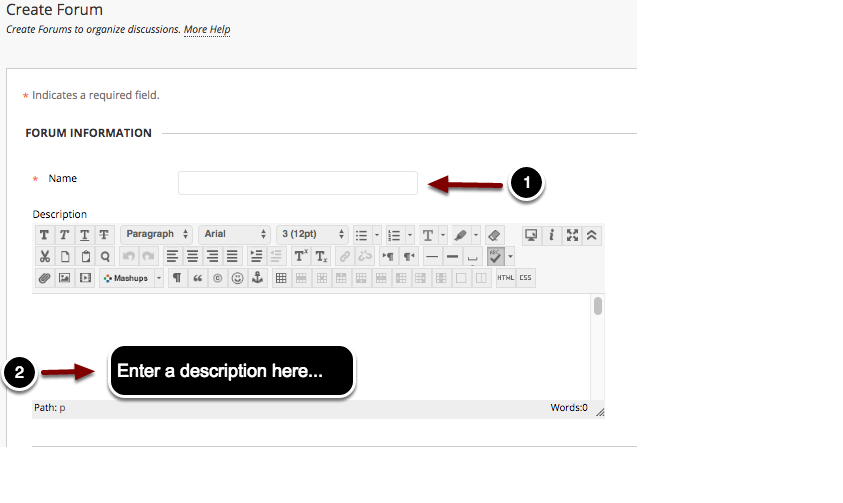
Task: Expand the Mashups dropdown arrow
Action: [159, 278]
